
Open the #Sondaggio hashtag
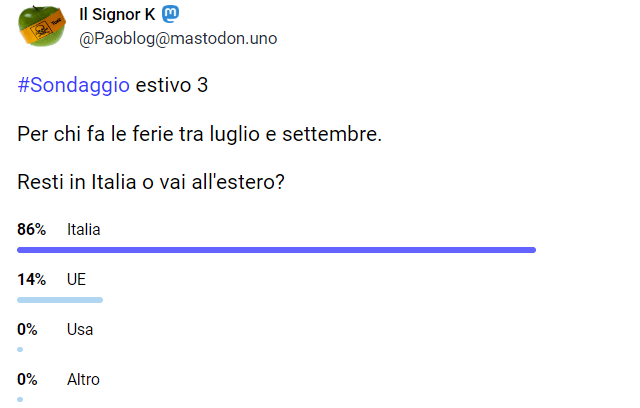point(73,86)
